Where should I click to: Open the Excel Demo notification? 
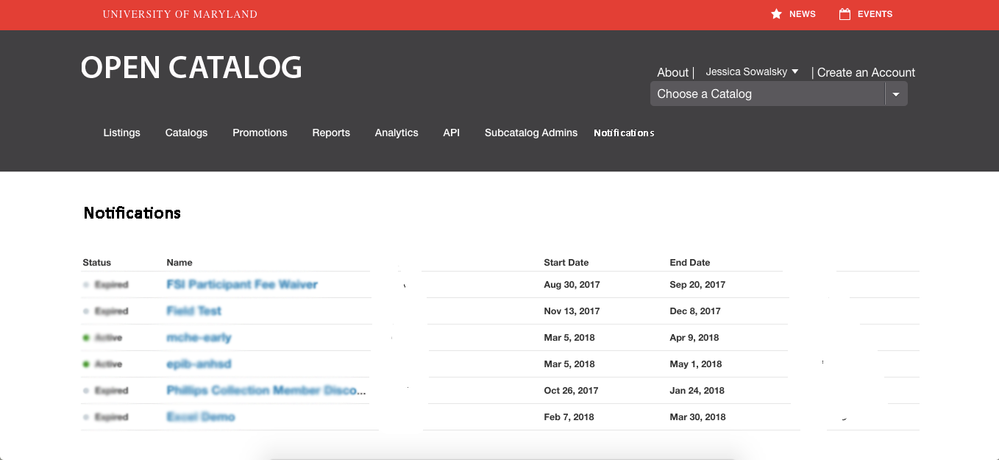coord(201,417)
